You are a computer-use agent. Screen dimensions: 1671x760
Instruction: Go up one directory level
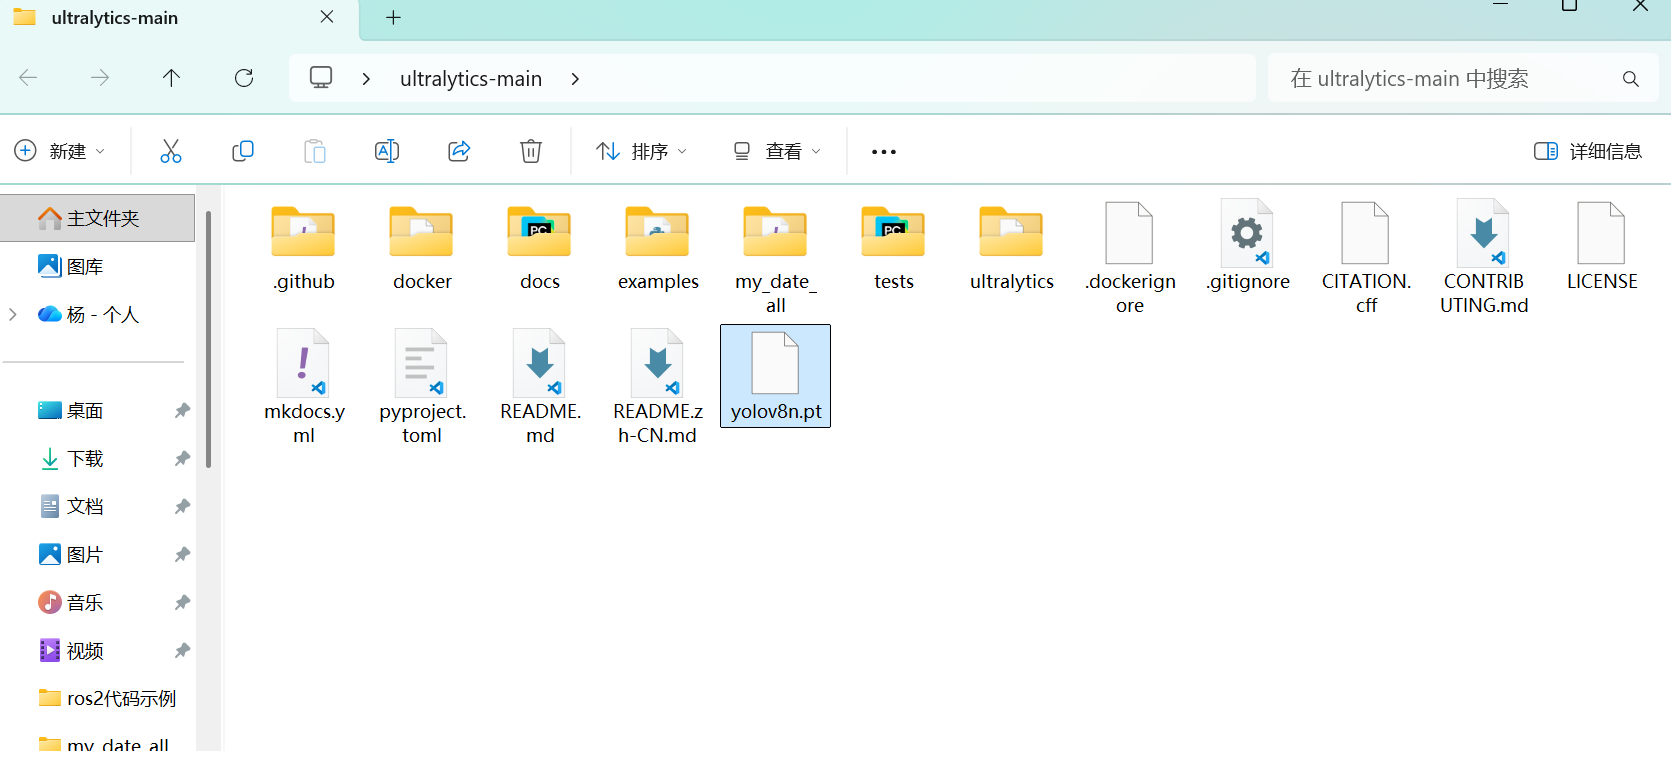coord(172,78)
